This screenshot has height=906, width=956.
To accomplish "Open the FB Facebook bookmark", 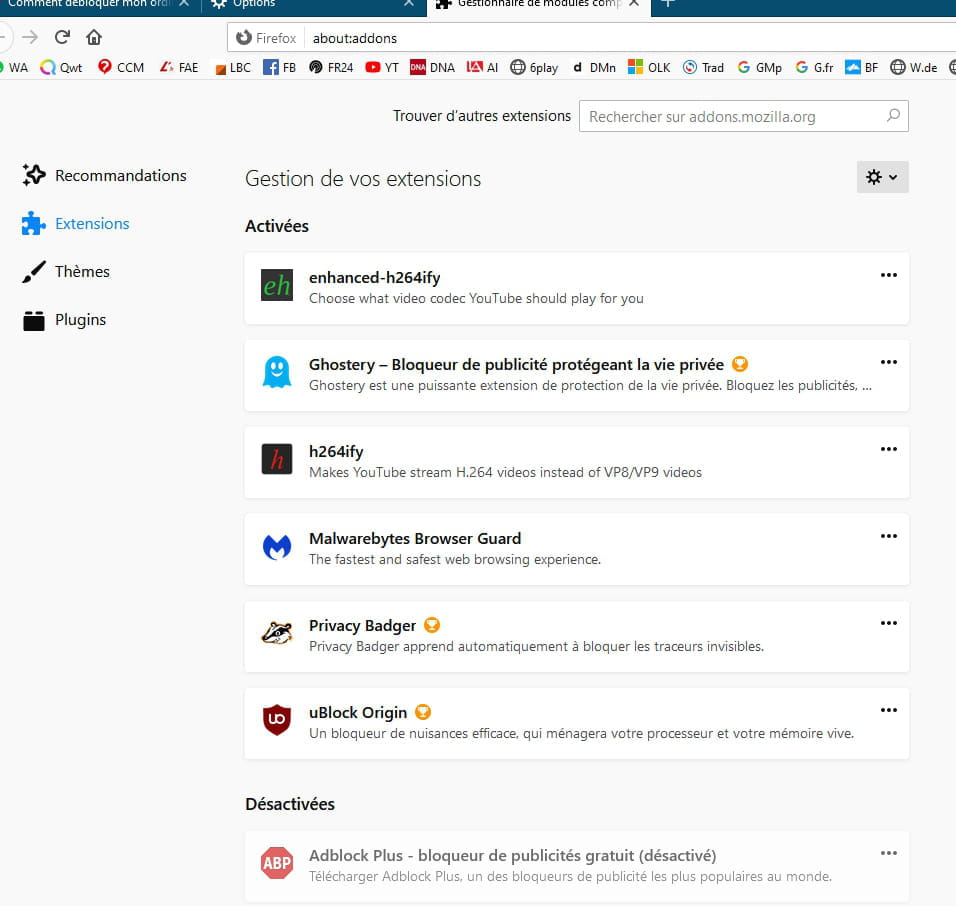I will click(280, 67).
